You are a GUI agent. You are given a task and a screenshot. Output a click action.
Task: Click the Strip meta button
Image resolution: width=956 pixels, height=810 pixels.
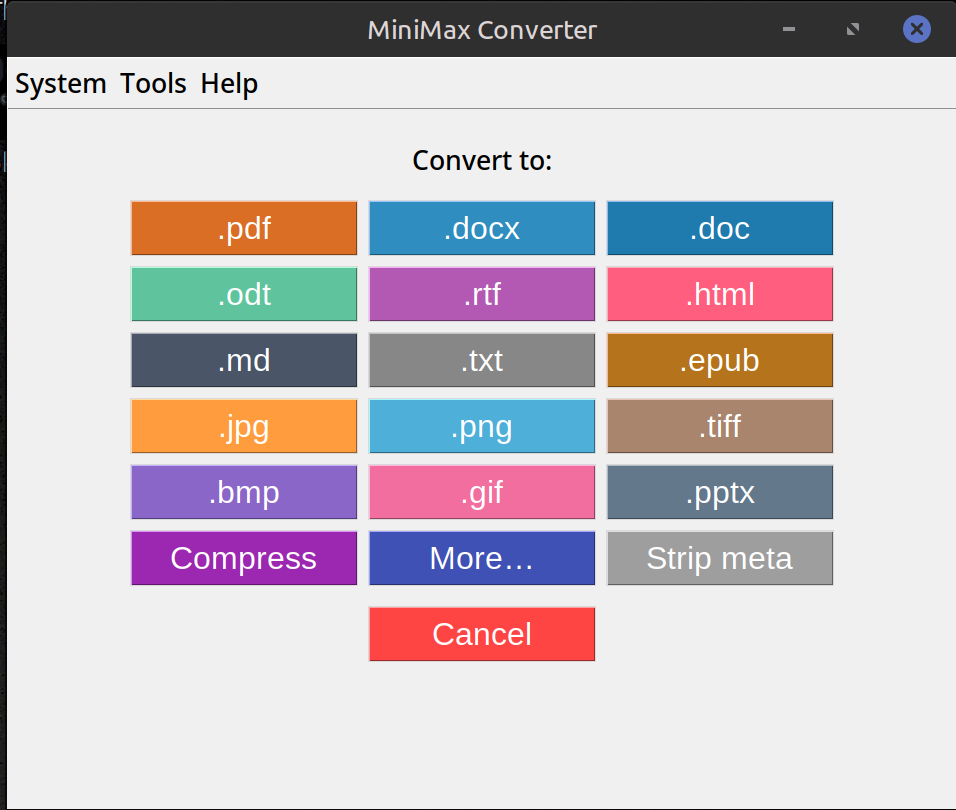click(x=720, y=558)
